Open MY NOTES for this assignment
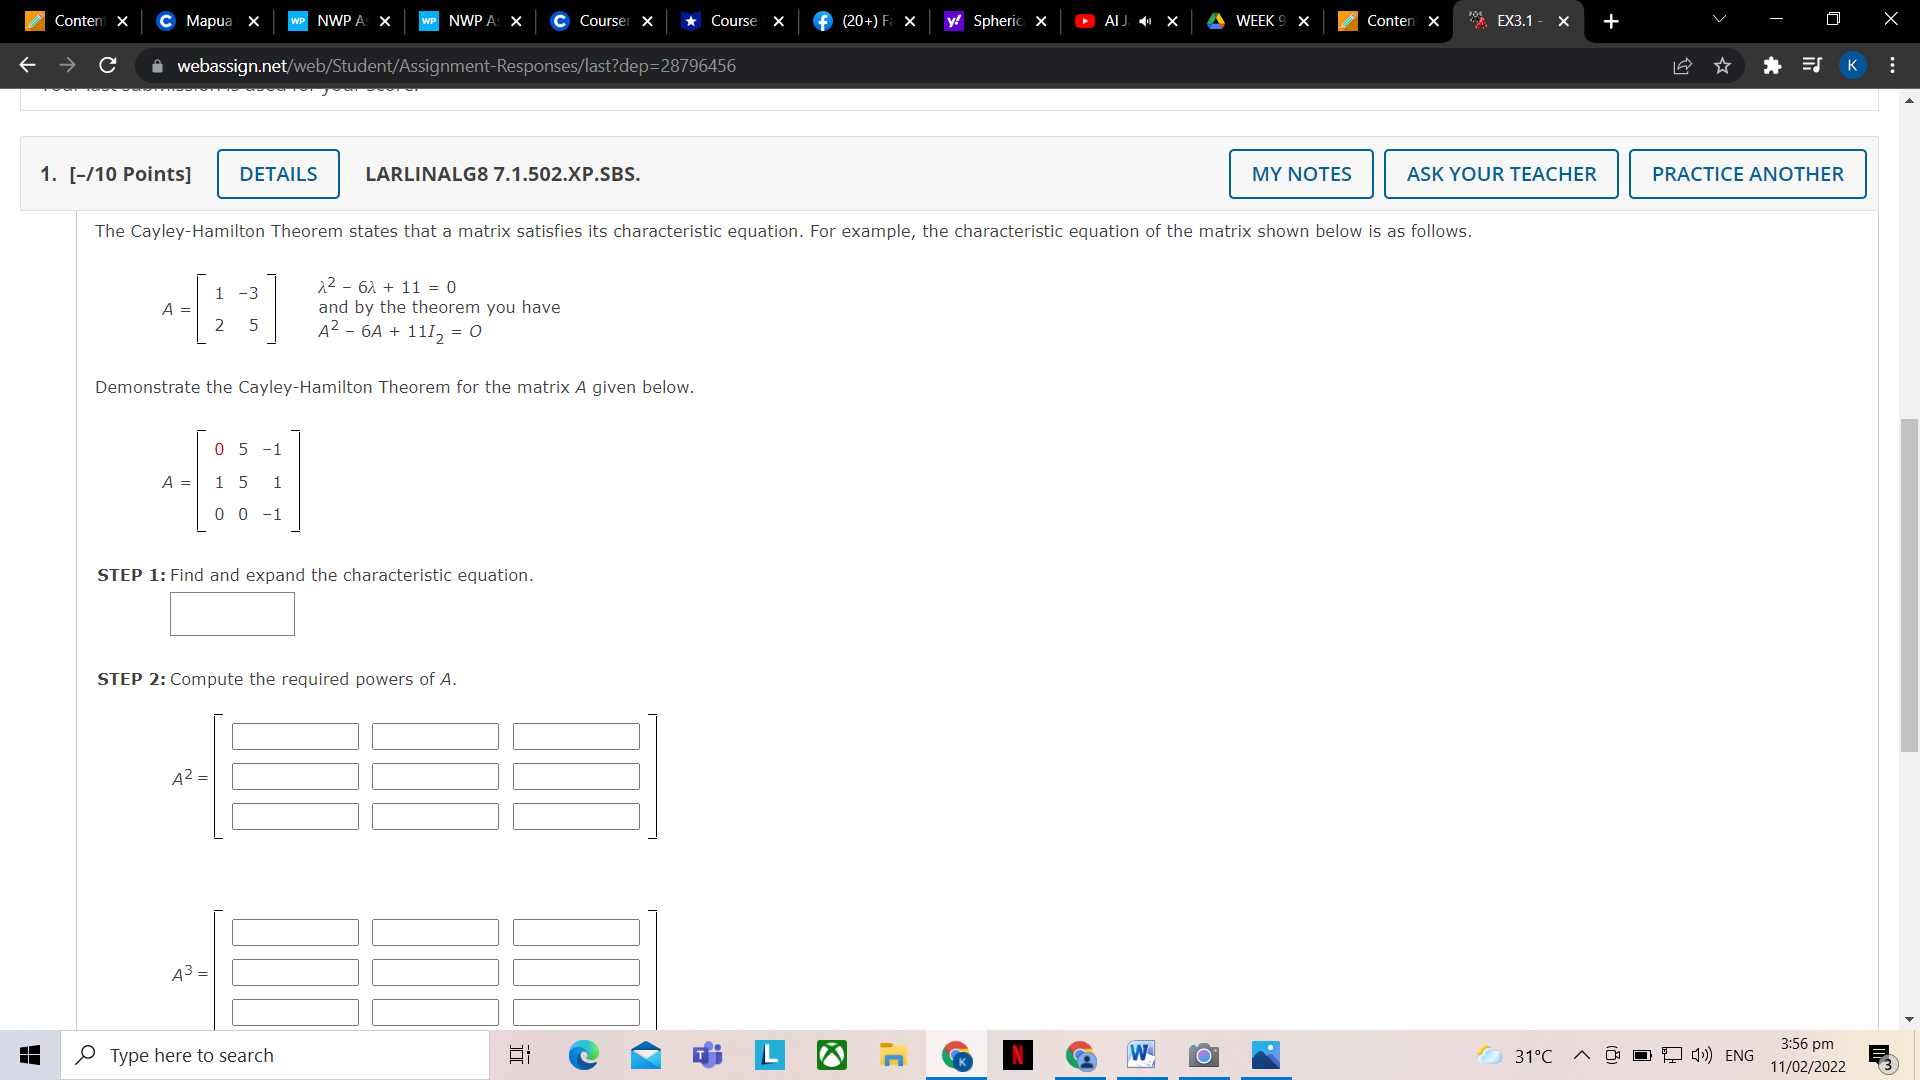The width and height of the screenshot is (1920, 1080). 1300,173
